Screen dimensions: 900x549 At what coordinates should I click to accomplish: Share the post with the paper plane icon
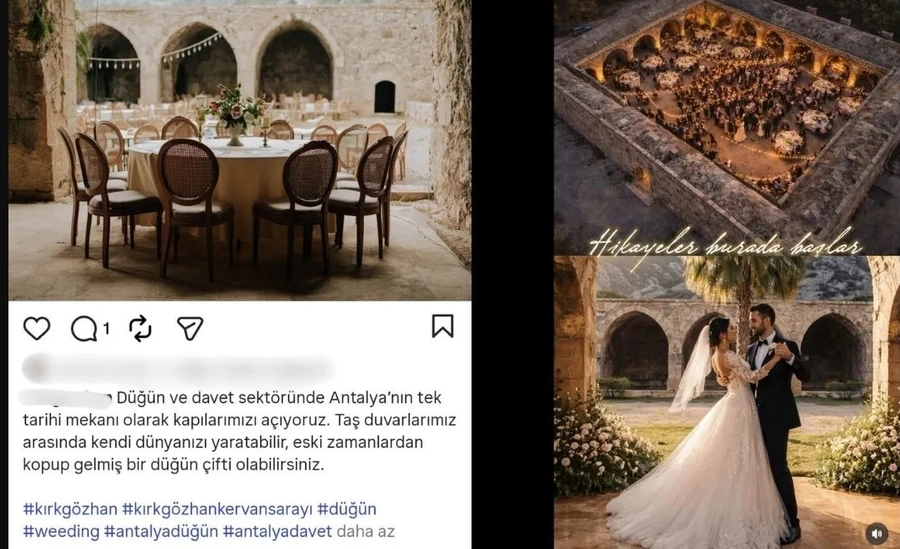pyautogui.click(x=190, y=328)
